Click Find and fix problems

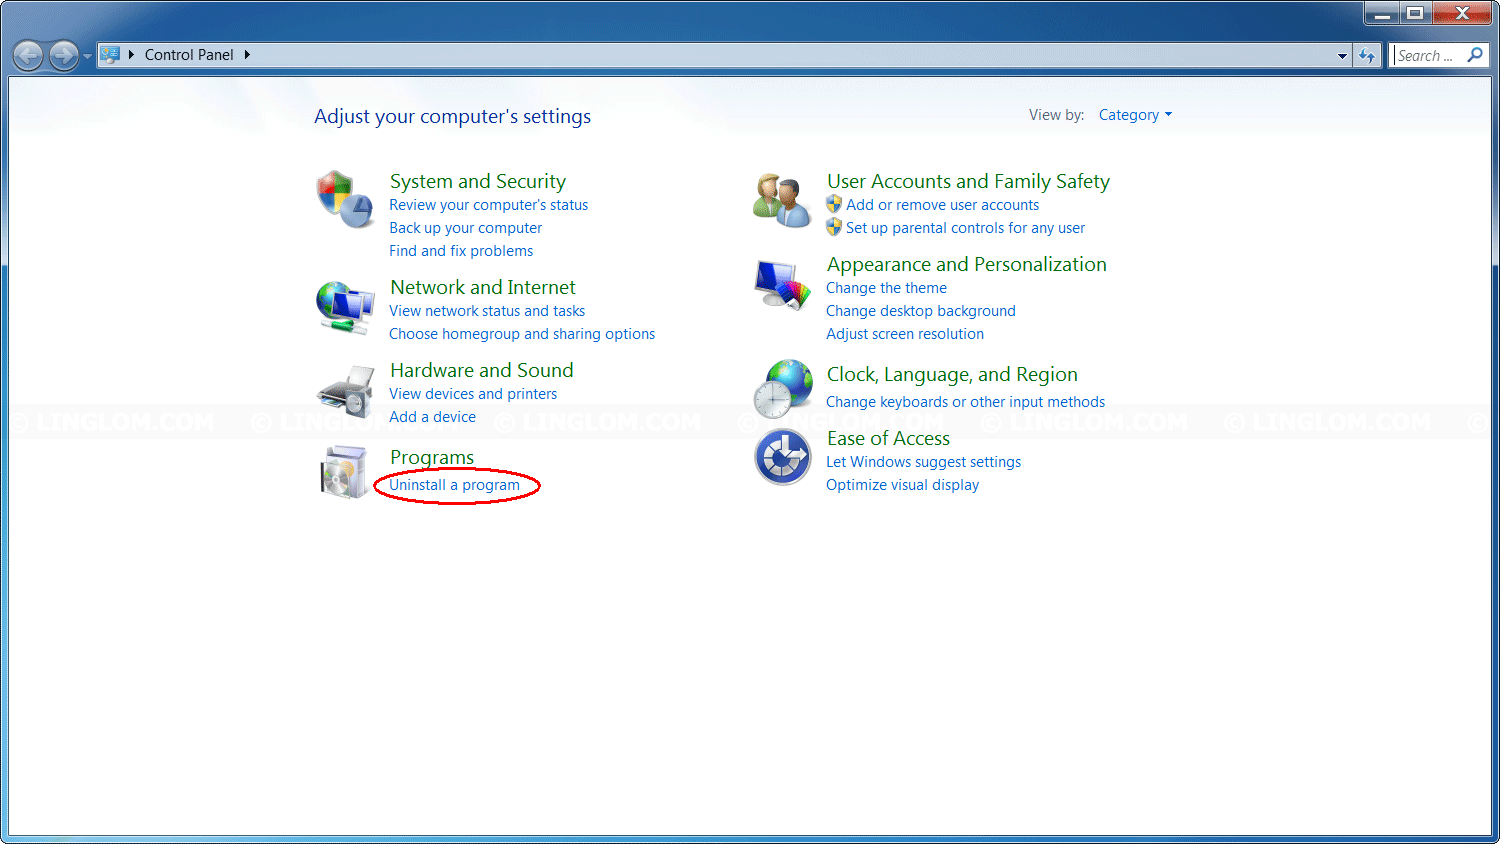[461, 251]
